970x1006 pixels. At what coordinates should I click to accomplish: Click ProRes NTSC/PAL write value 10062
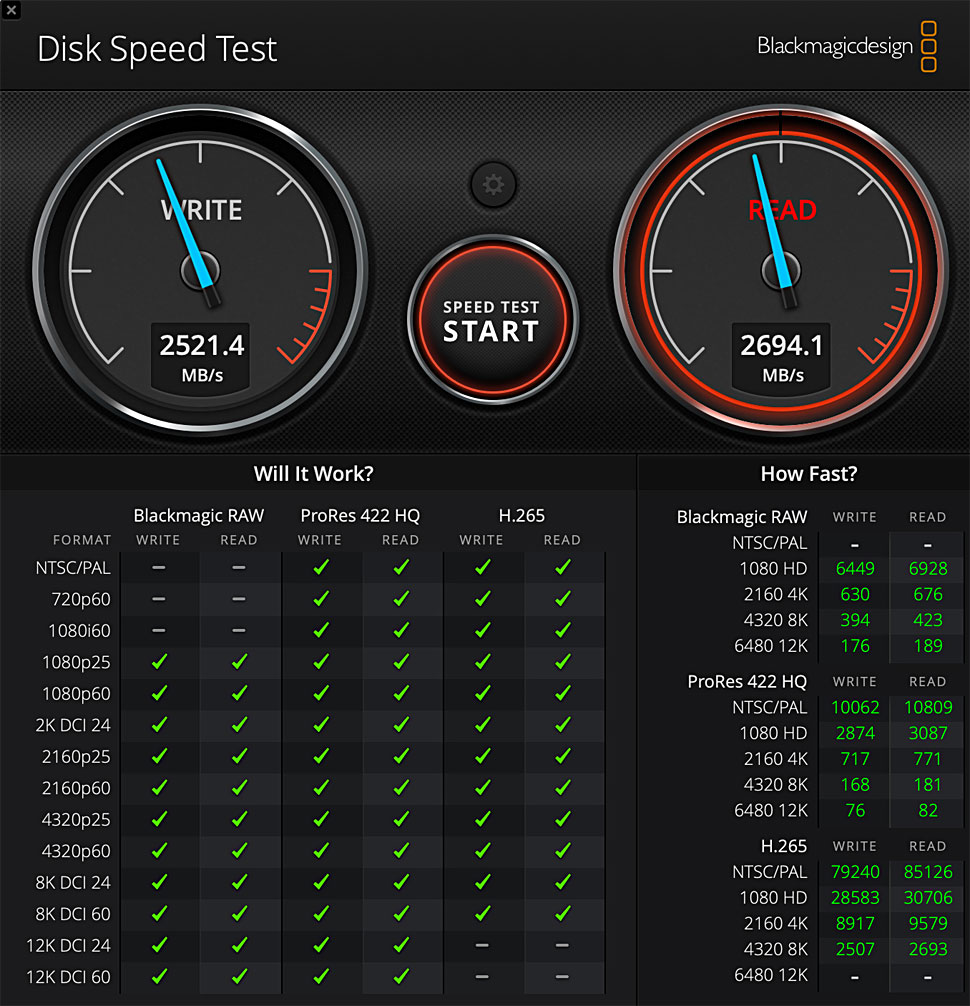[855, 707]
